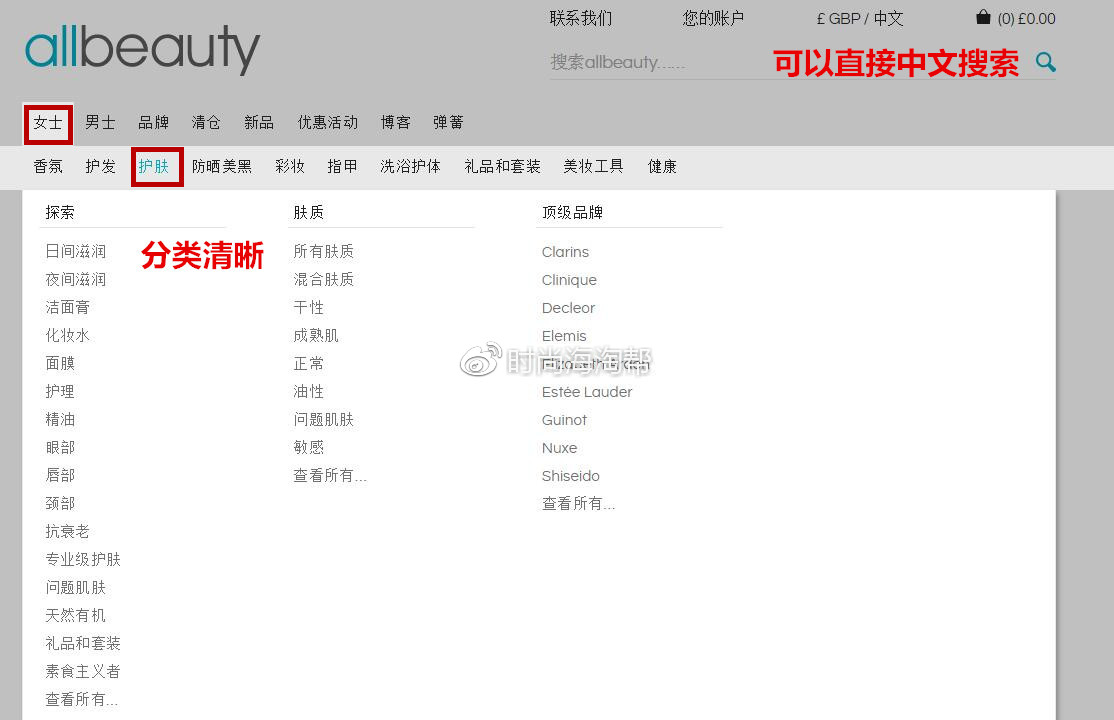This screenshot has height=720, width=1114.
Task: Choose the 面膜 mask category link
Action: point(60,364)
